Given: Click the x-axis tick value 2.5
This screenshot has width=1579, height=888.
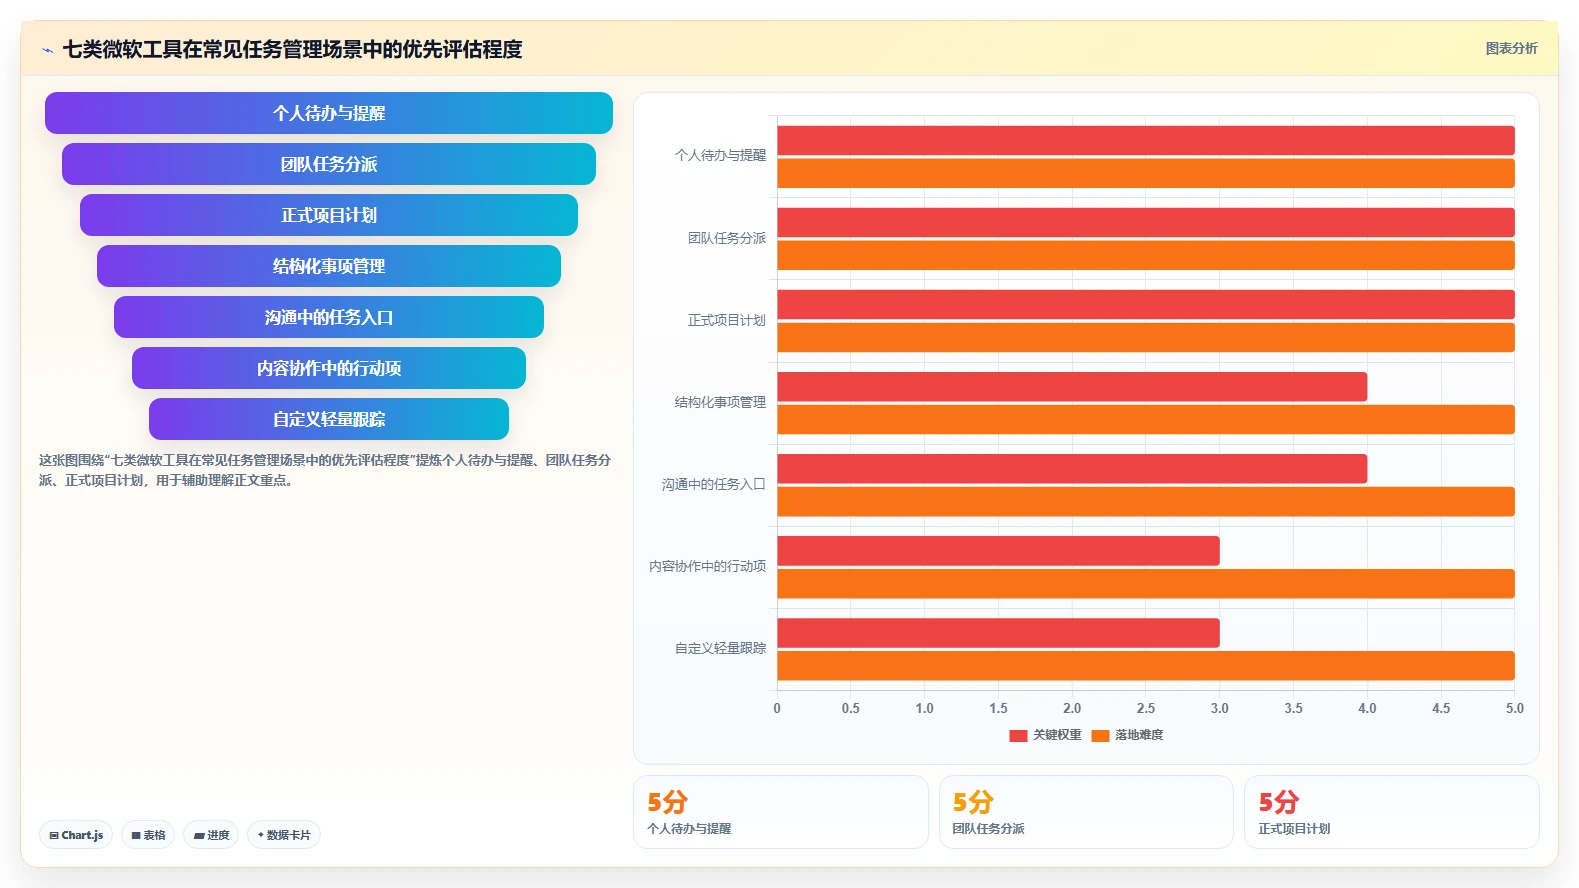Looking at the screenshot, I should 1146,708.
